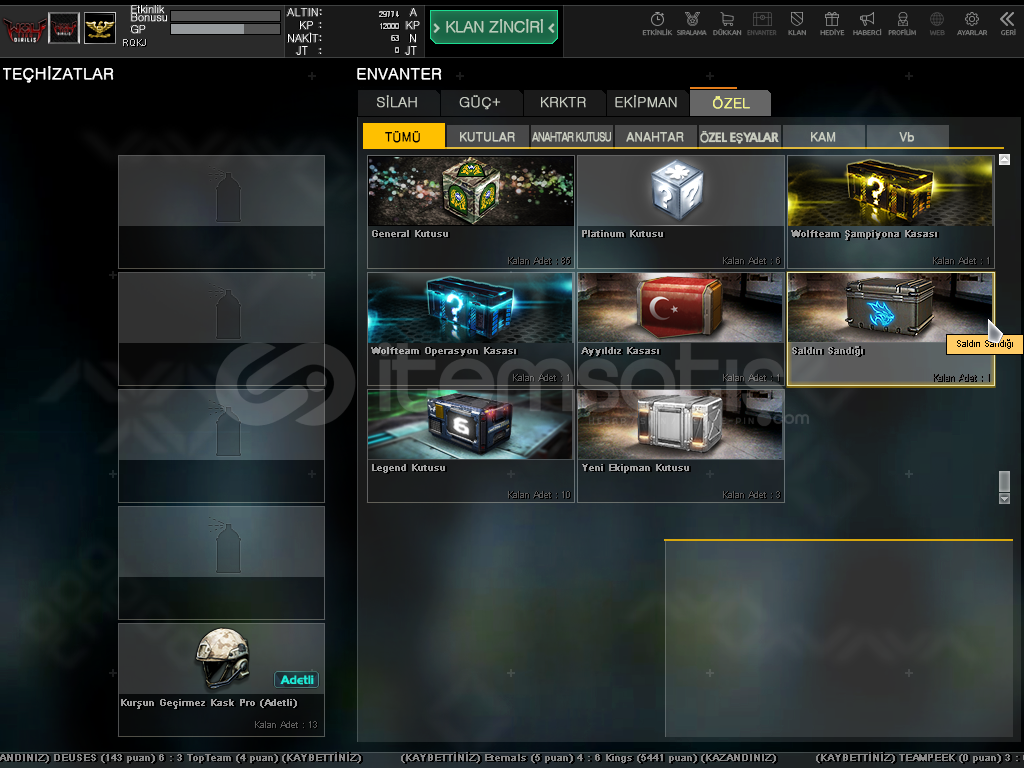The image size is (1024, 768).
Task: Select the Tümü filter tab
Action: tap(403, 136)
